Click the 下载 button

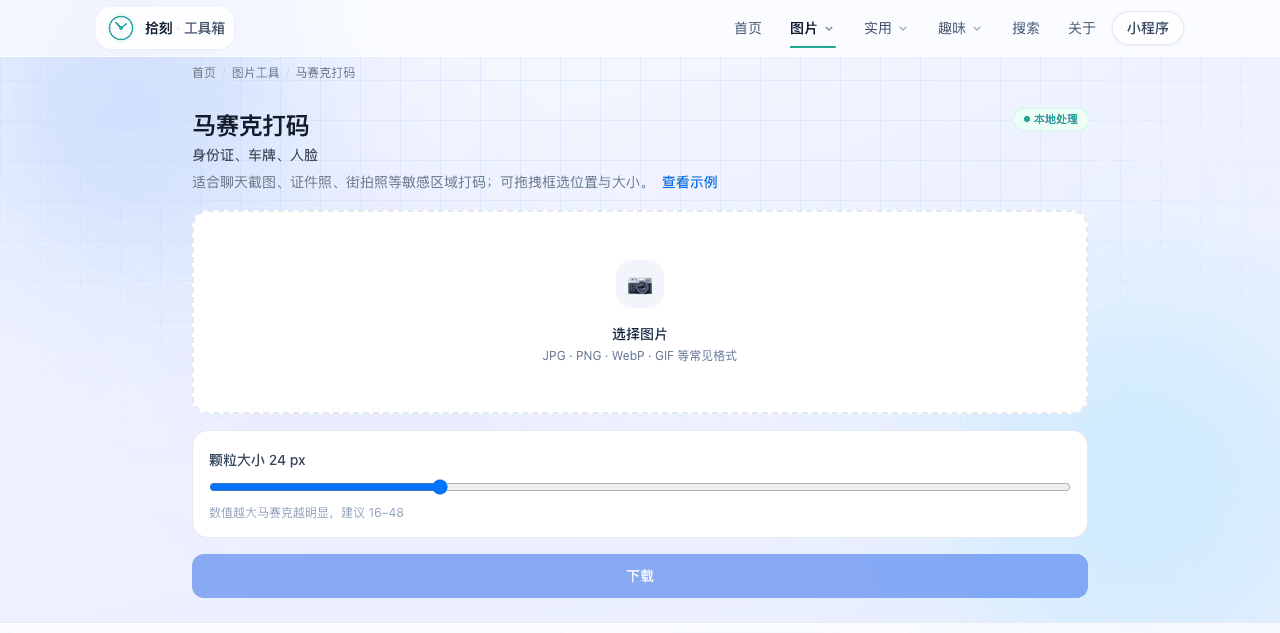point(640,576)
